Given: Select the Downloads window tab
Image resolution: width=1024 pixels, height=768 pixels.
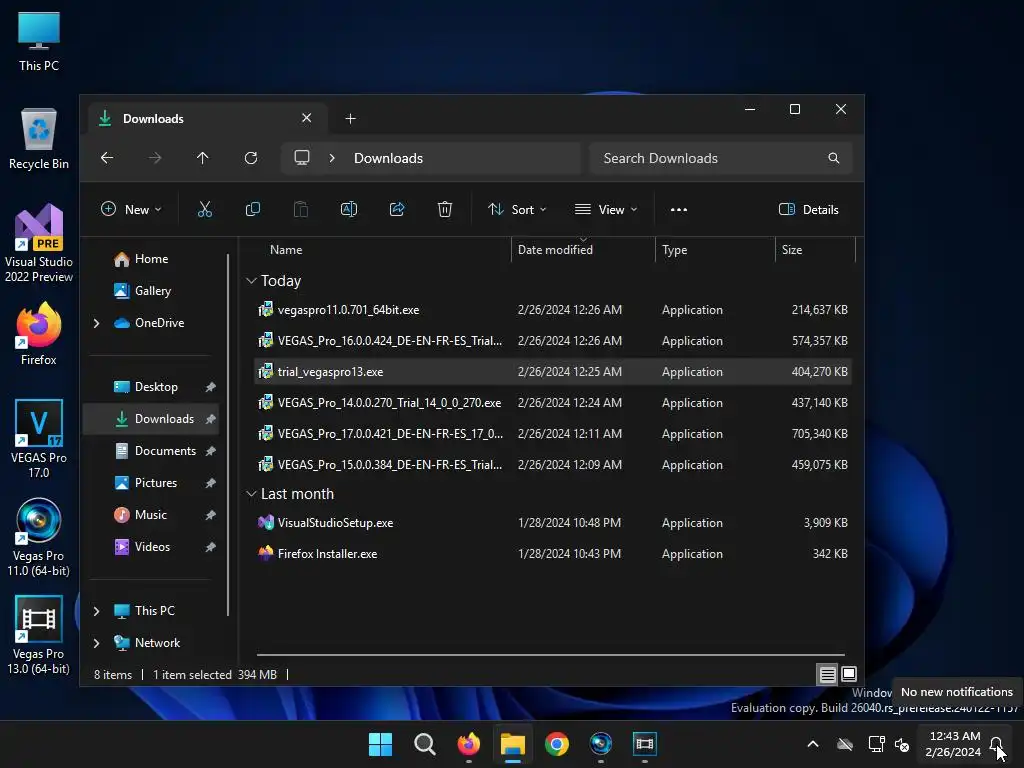Looking at the screenshot, I should coord(206,119).
